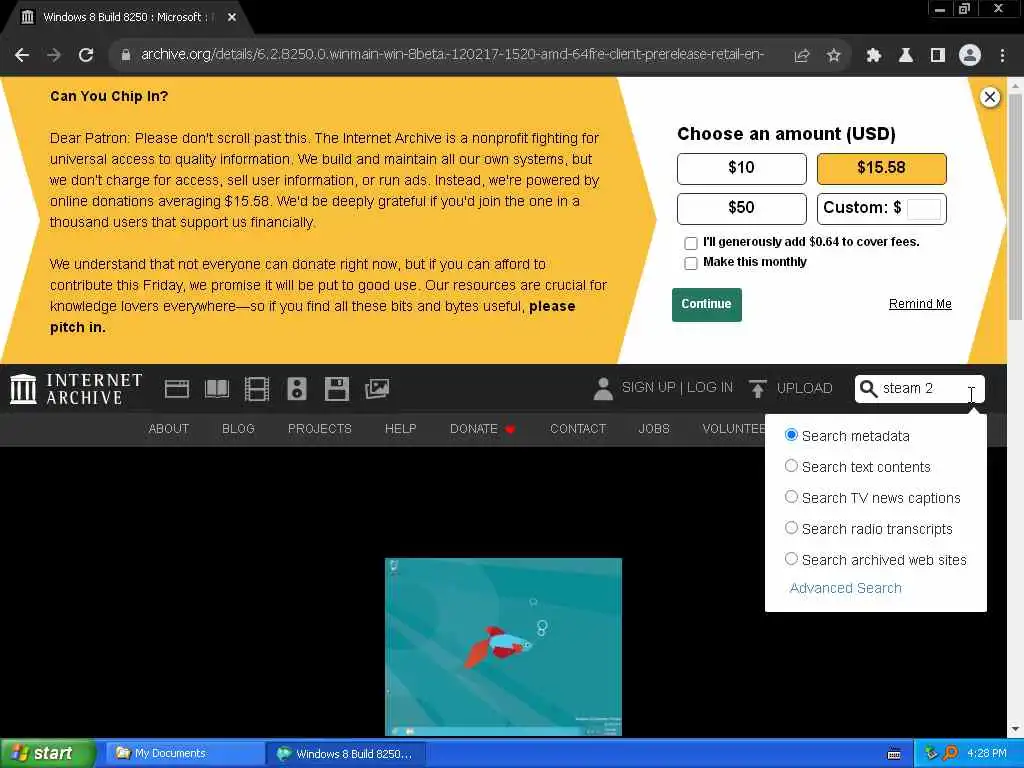Screen dimensions: 1024x768
Task: Open the Web archive icon
Action: (176, 389)
